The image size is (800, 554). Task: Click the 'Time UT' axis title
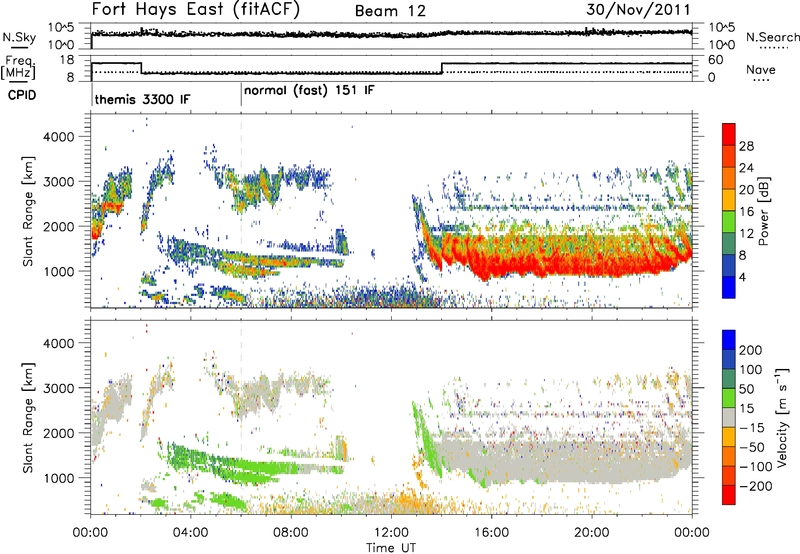(391, 548)
